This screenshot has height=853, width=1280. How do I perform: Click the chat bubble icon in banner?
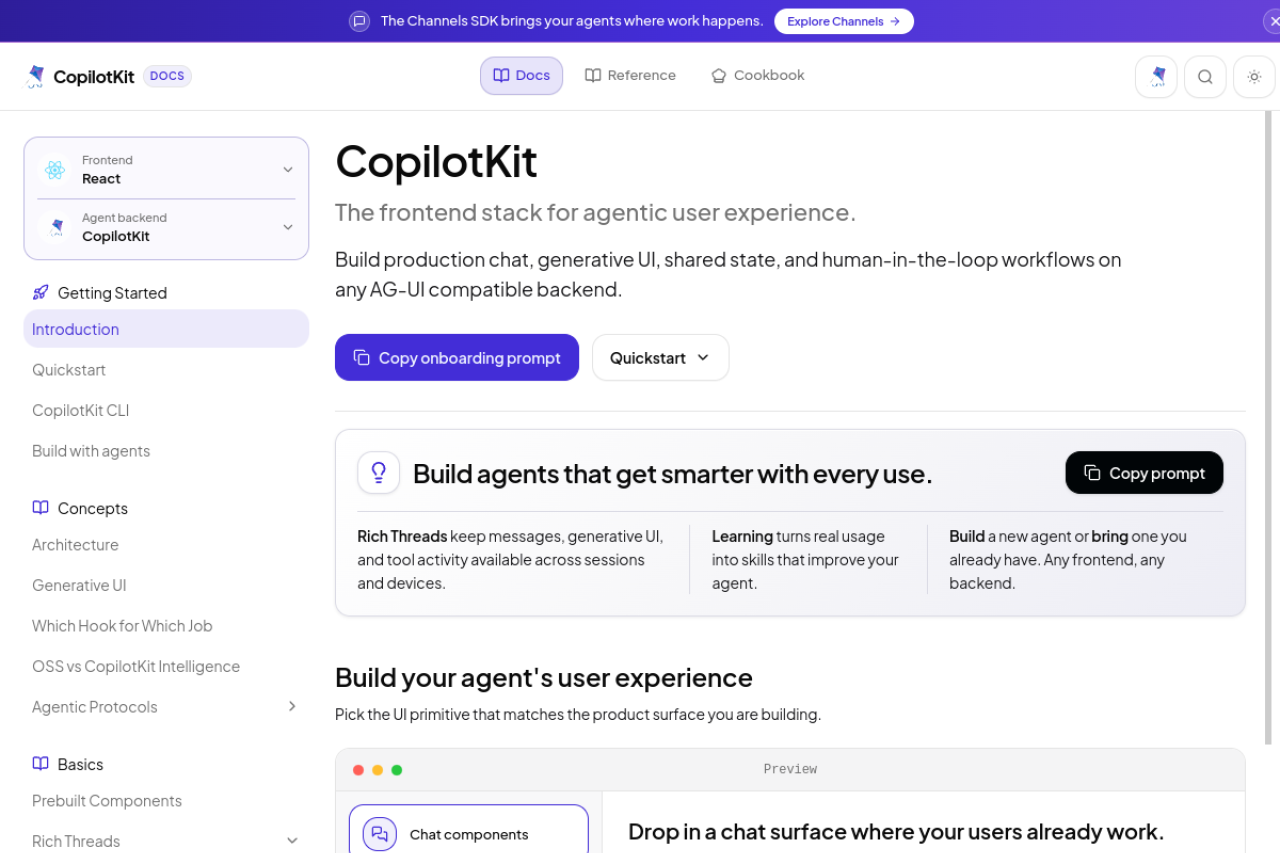tap(359, 21)
